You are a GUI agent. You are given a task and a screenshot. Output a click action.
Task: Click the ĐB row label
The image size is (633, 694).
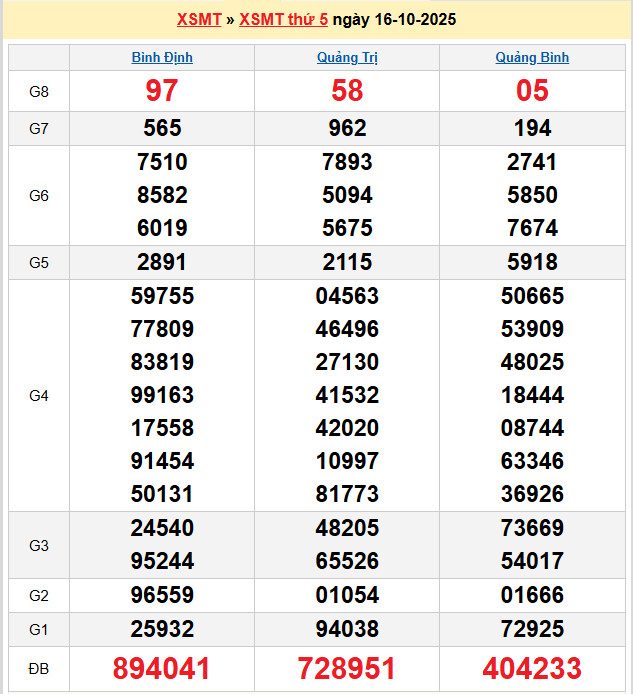pos(39,668)
